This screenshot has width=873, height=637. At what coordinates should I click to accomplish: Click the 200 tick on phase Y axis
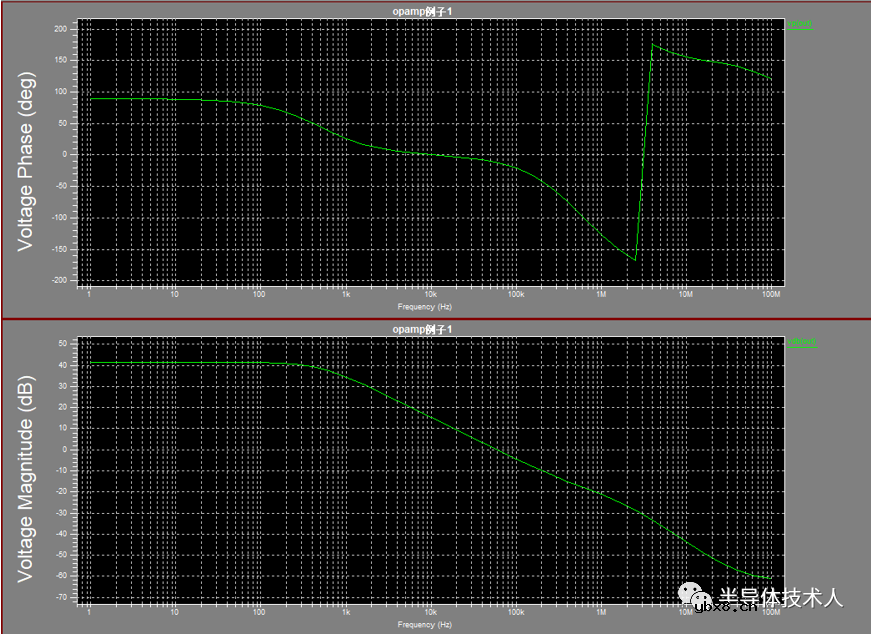60,29
